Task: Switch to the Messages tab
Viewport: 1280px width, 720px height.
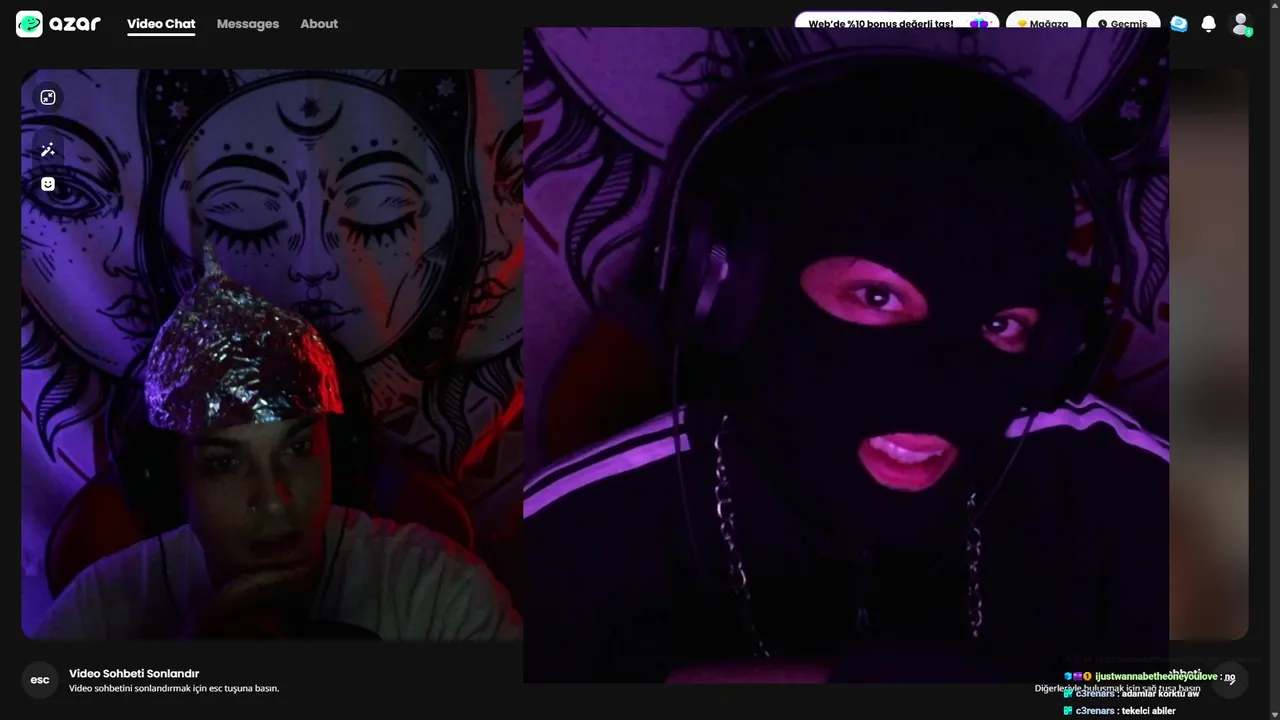Action: click(x=248, y=24)
